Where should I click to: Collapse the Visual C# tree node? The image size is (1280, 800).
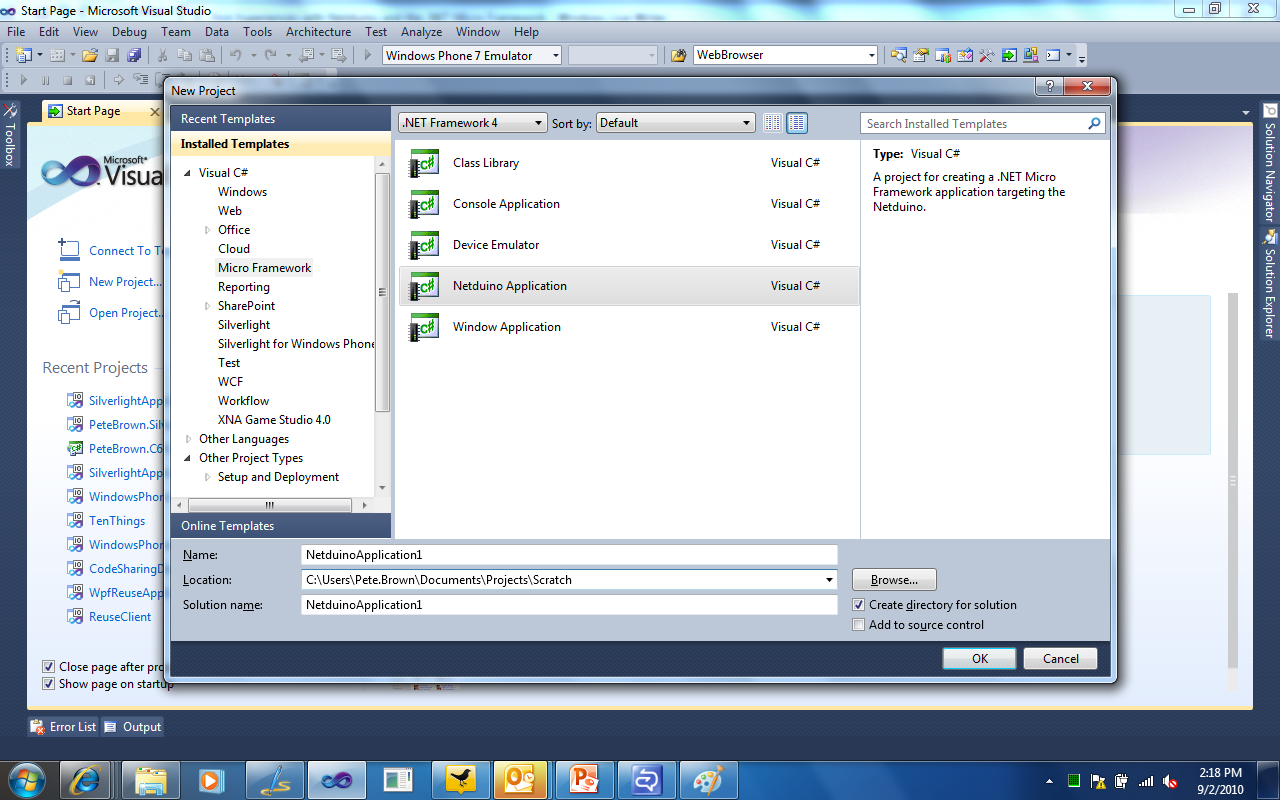coord(188,173)
